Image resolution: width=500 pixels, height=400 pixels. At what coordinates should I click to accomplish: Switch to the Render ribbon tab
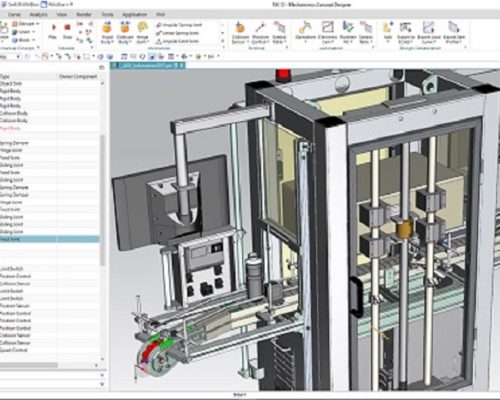tap(84, 15)
